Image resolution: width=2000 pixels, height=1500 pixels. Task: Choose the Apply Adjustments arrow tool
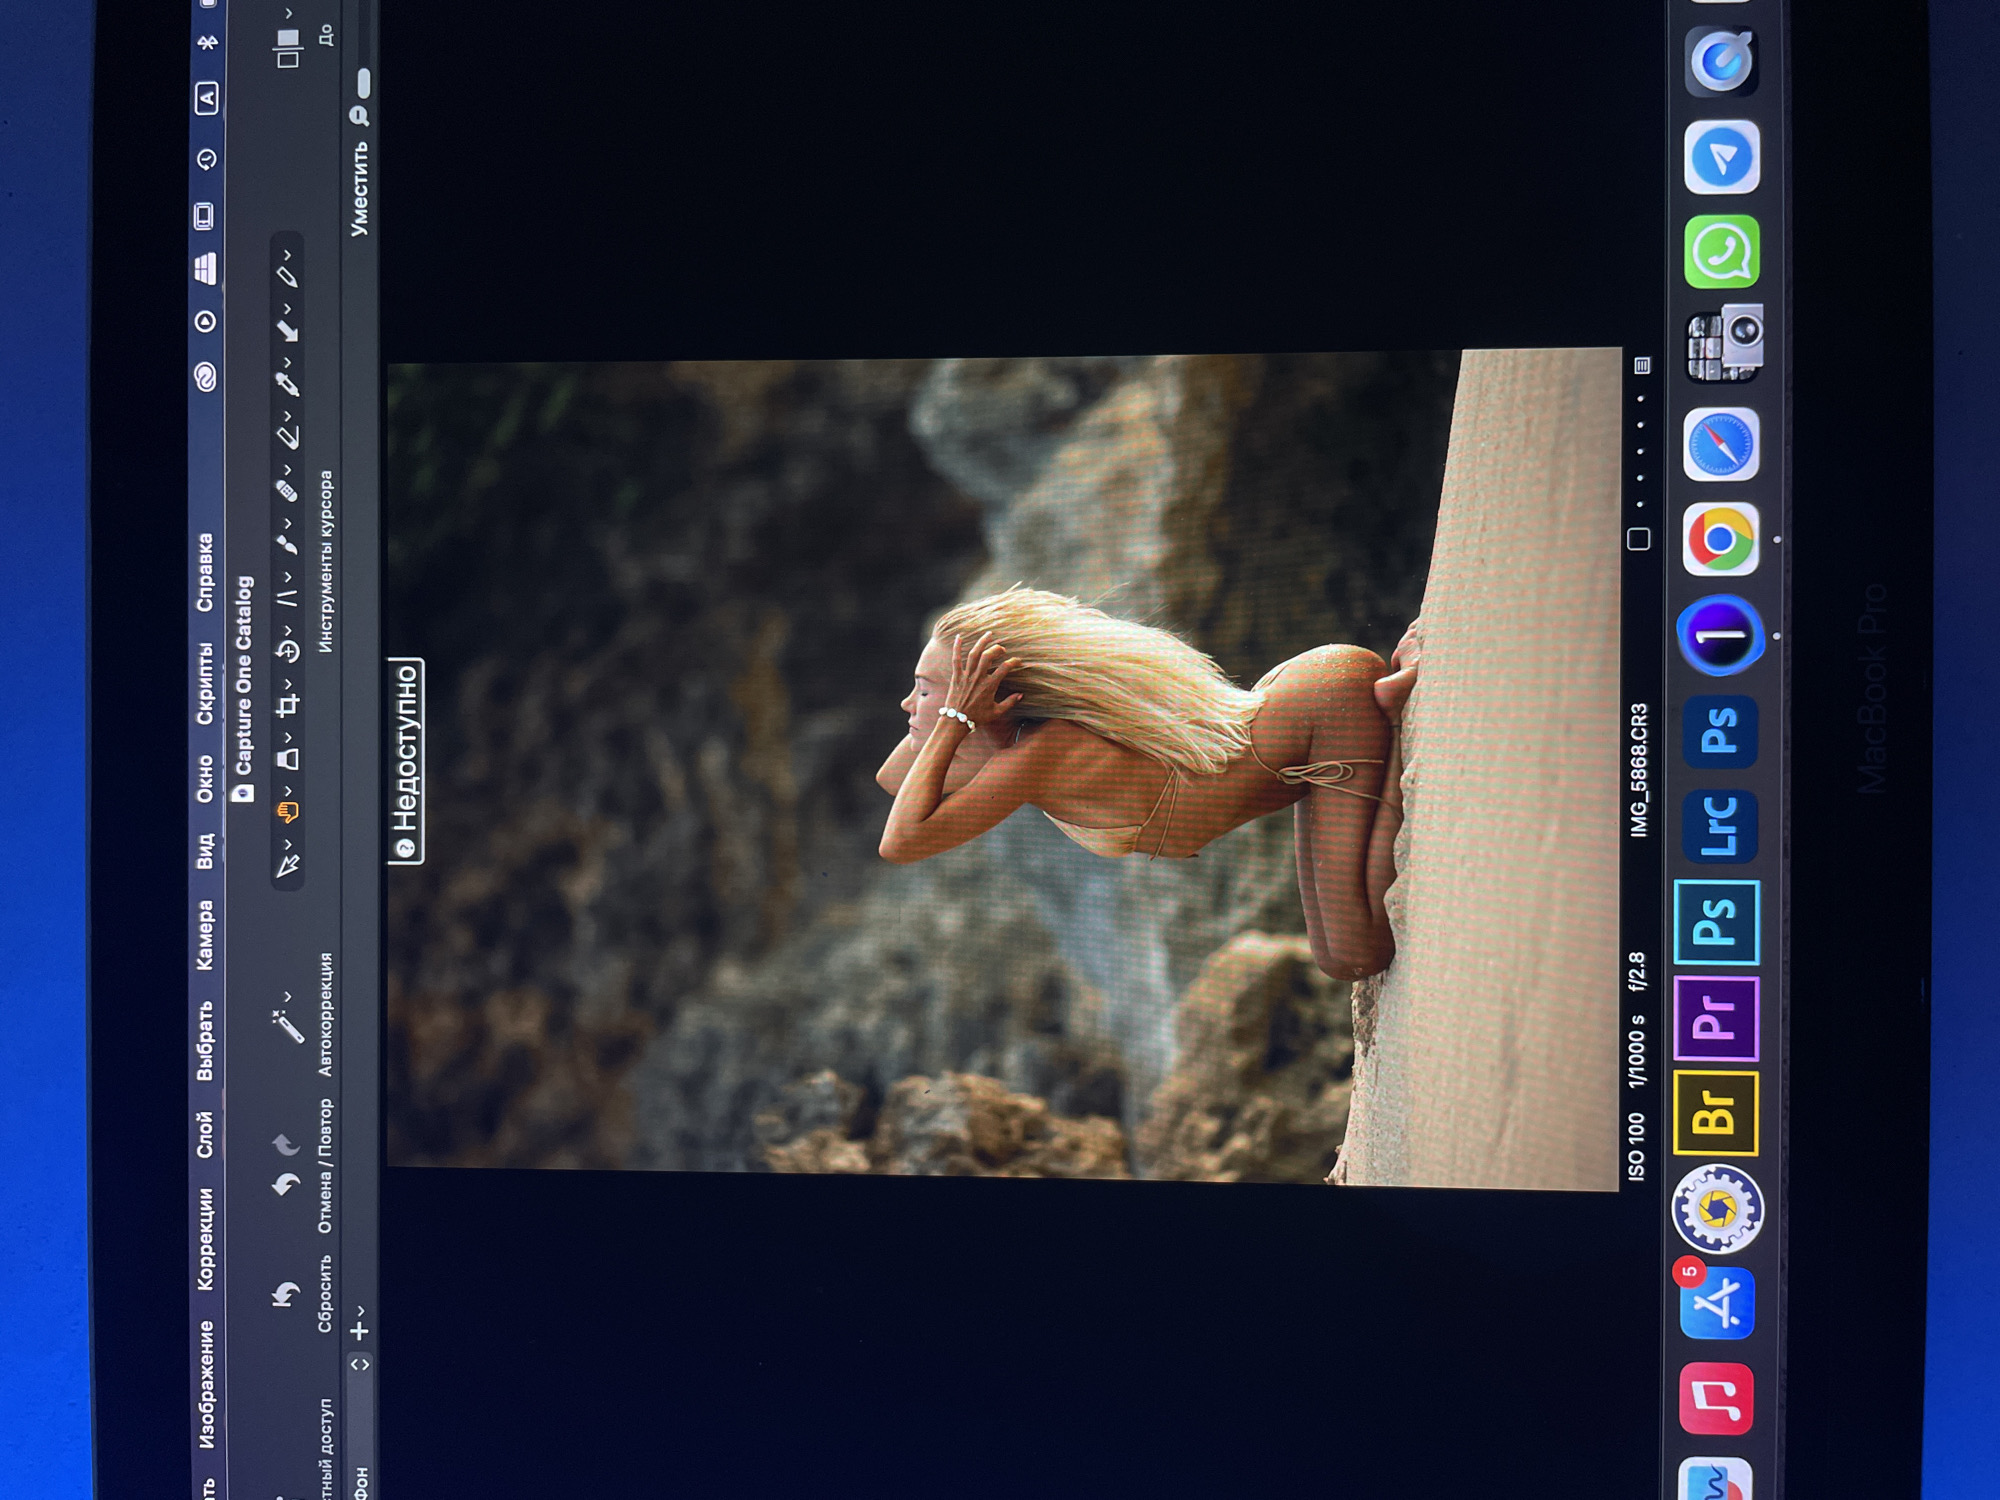[287, 331]
